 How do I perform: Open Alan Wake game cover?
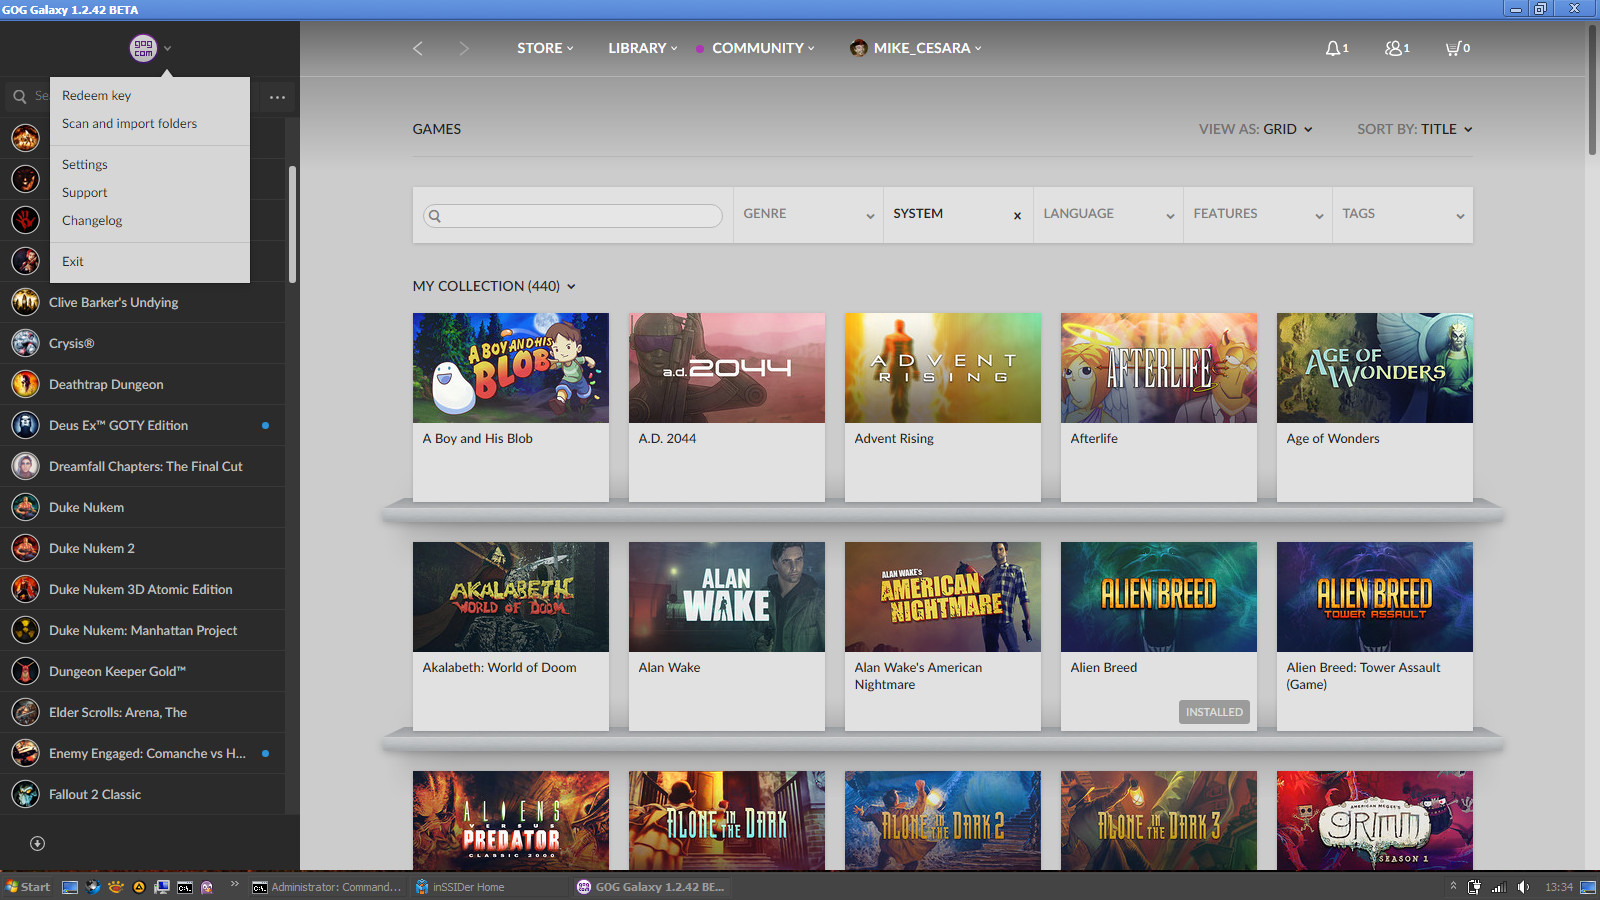pos(727,597)
